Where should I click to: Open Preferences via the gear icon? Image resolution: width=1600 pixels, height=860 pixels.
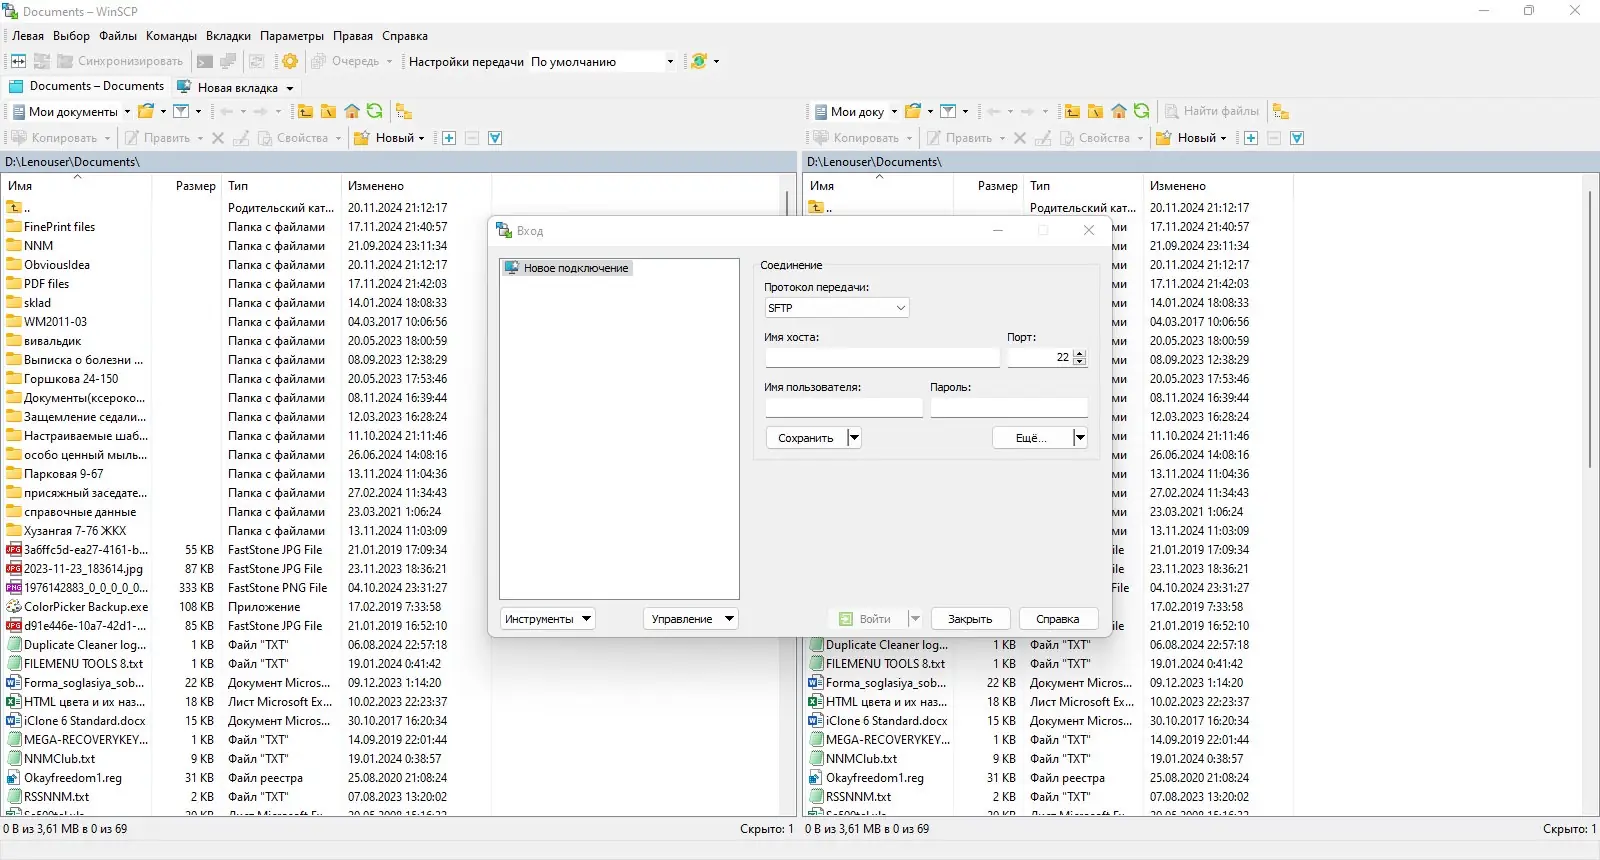point(290,61)
